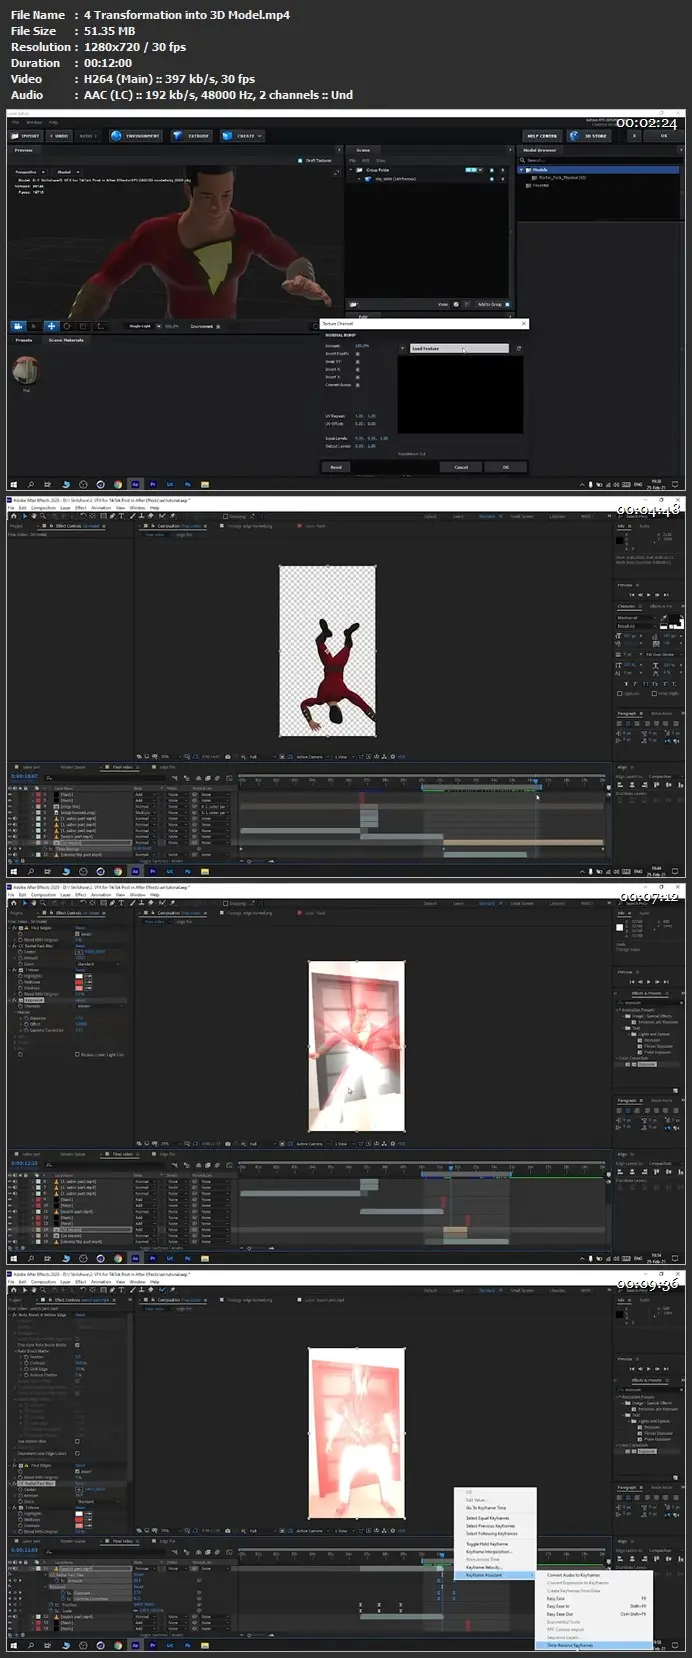The width and height of the screenshot is (692, 1658).
Task: Open Model dropdown beside Perspective, 00:02:24 frame
Action: coord(67,172)
